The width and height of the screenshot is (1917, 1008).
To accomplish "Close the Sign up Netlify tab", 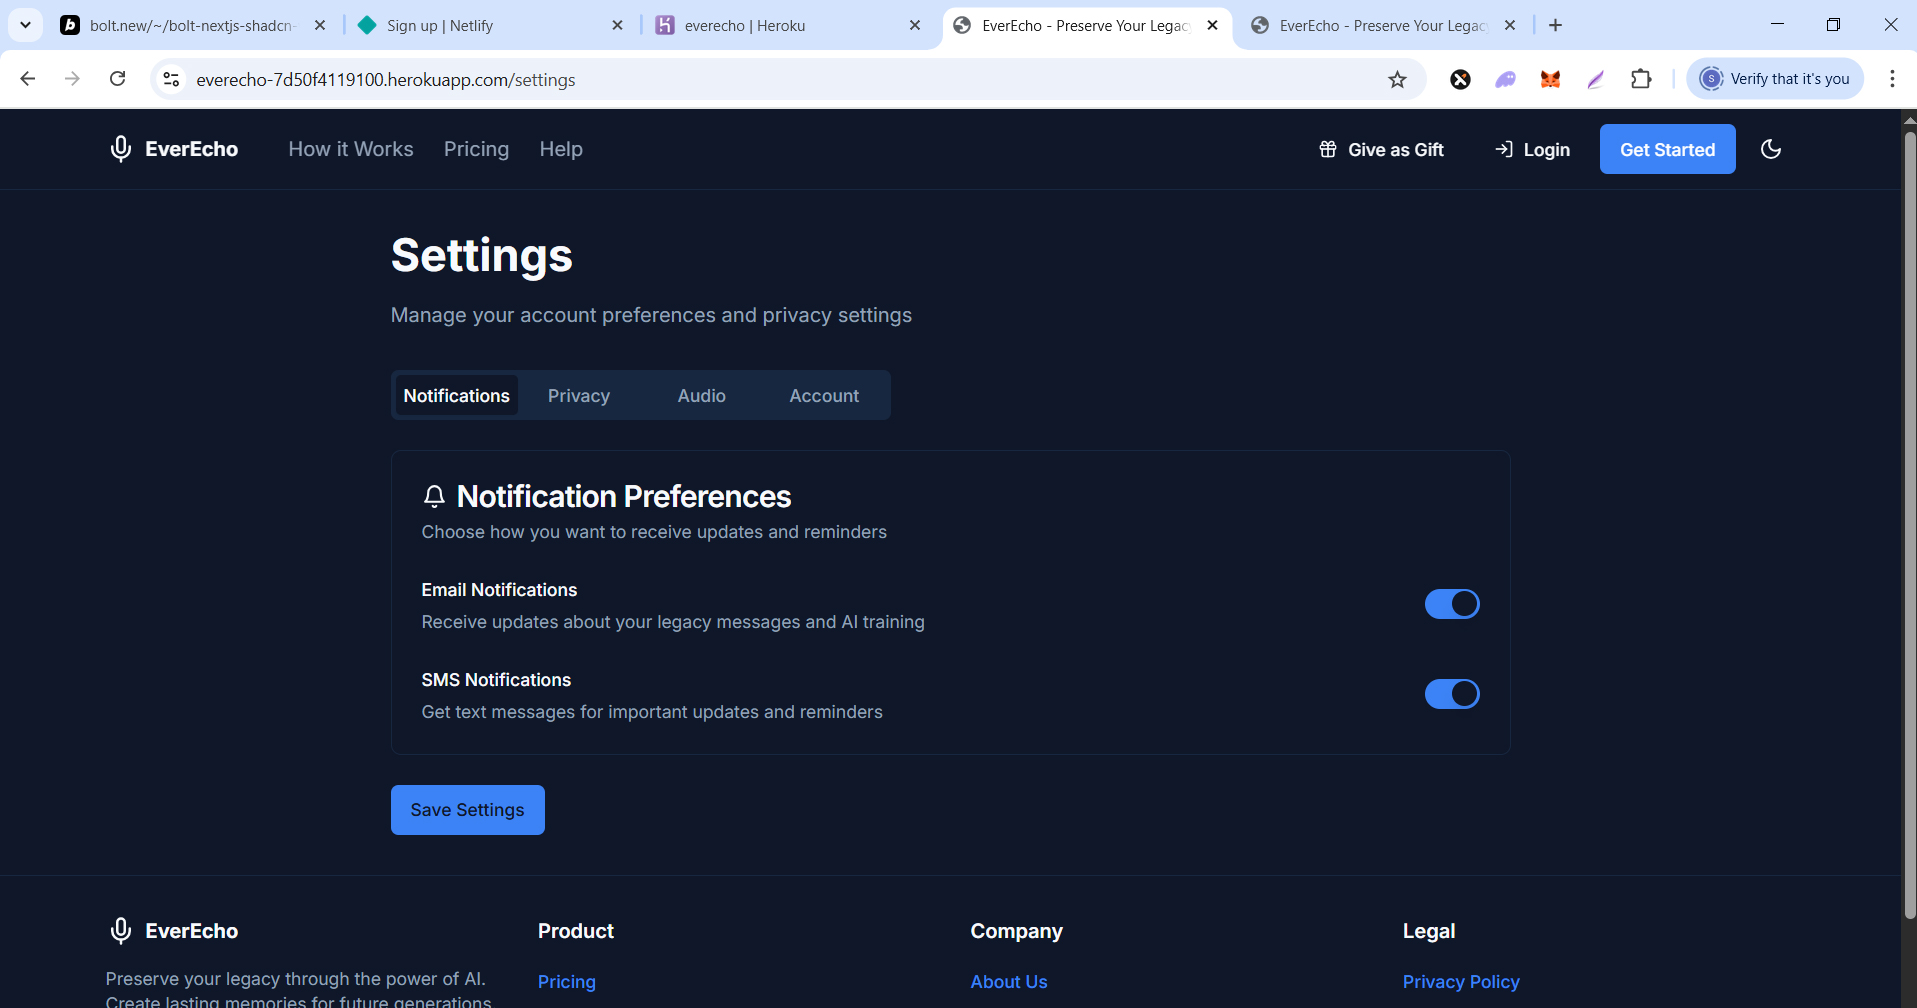I will coord(617,25).
